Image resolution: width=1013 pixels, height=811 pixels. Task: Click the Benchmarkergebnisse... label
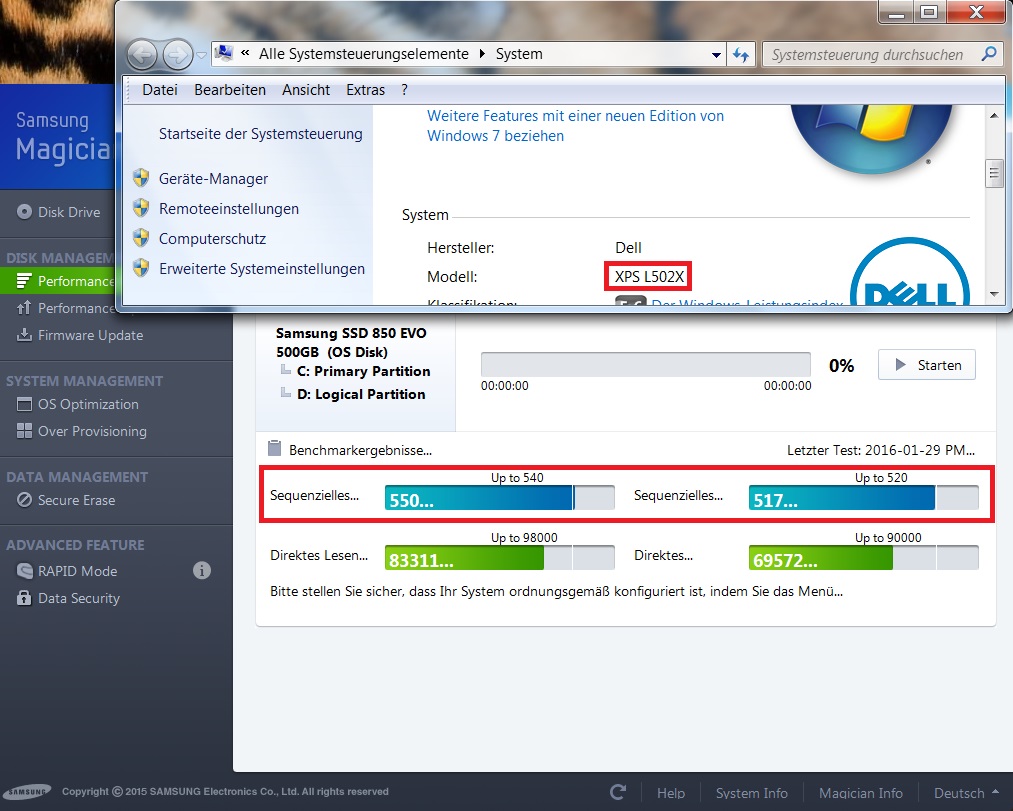click(360, 450)
